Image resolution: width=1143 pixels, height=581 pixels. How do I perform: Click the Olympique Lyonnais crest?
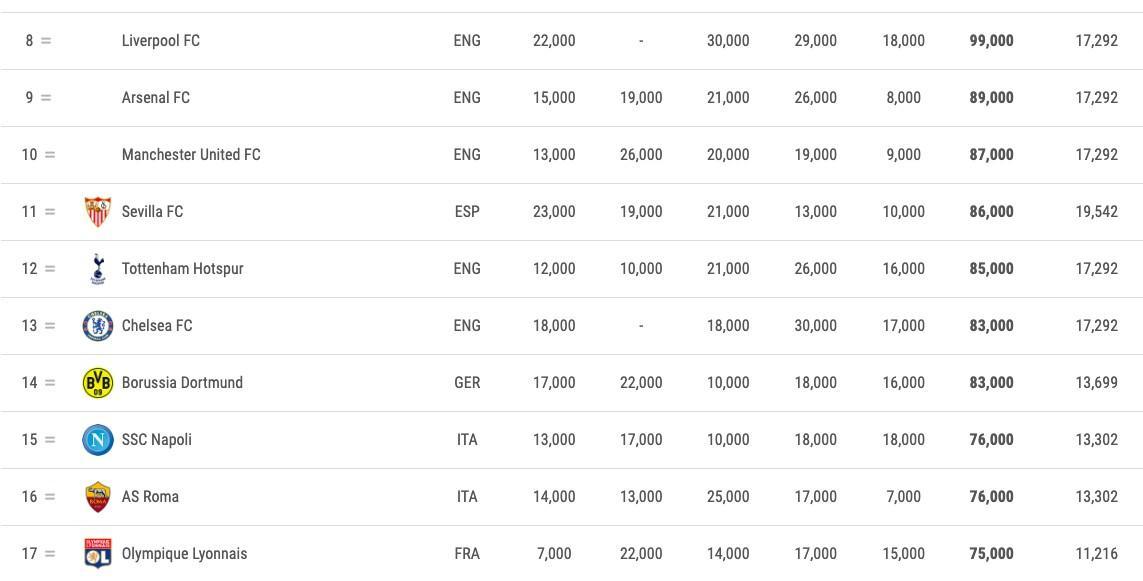(98, 553)
